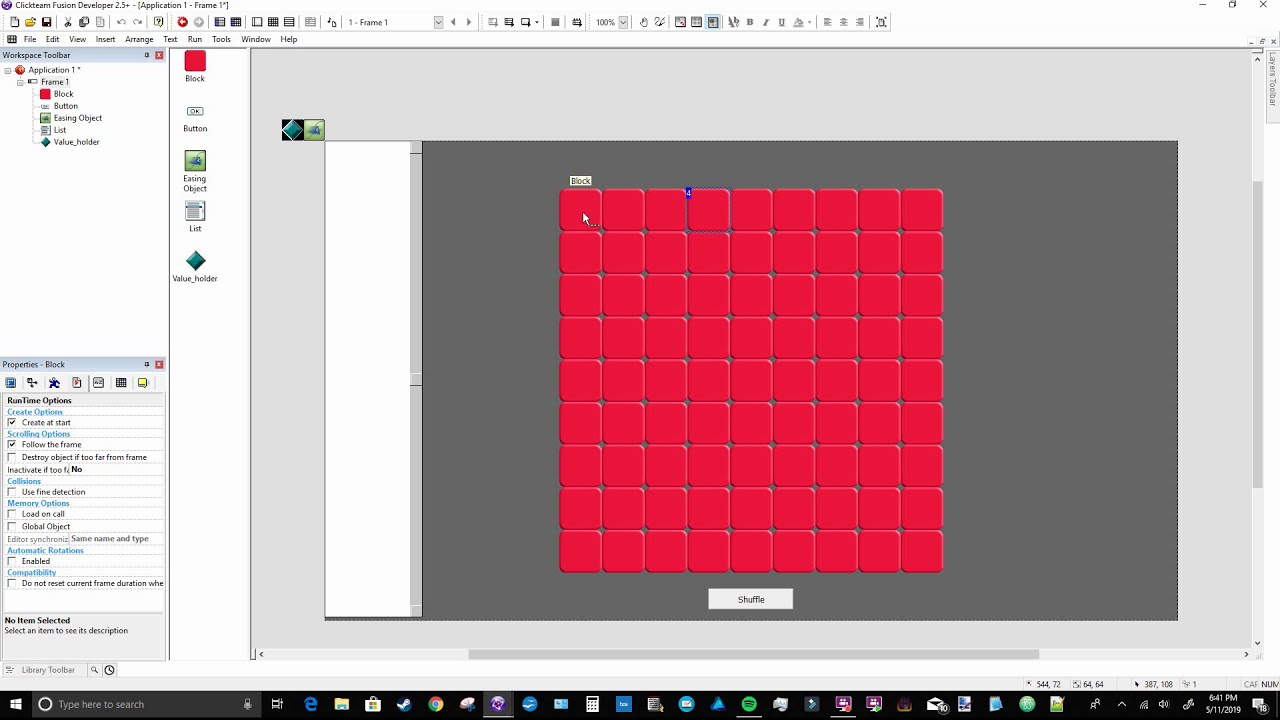Open the text color dropdown arrow
Image resolution: width=1280 pixels, height=720 pixels.
809,22
